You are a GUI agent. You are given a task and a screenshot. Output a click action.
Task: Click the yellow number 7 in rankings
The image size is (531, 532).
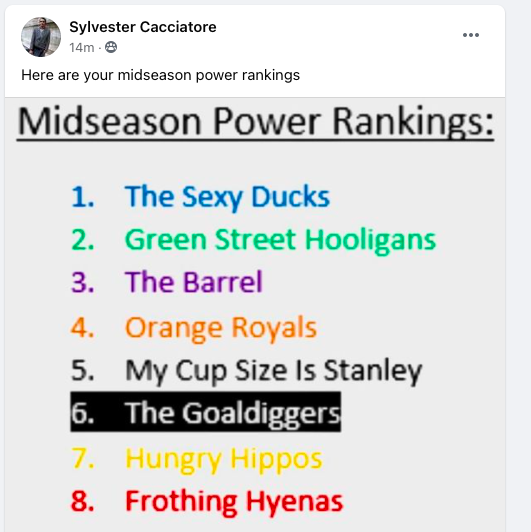point(83,459)
